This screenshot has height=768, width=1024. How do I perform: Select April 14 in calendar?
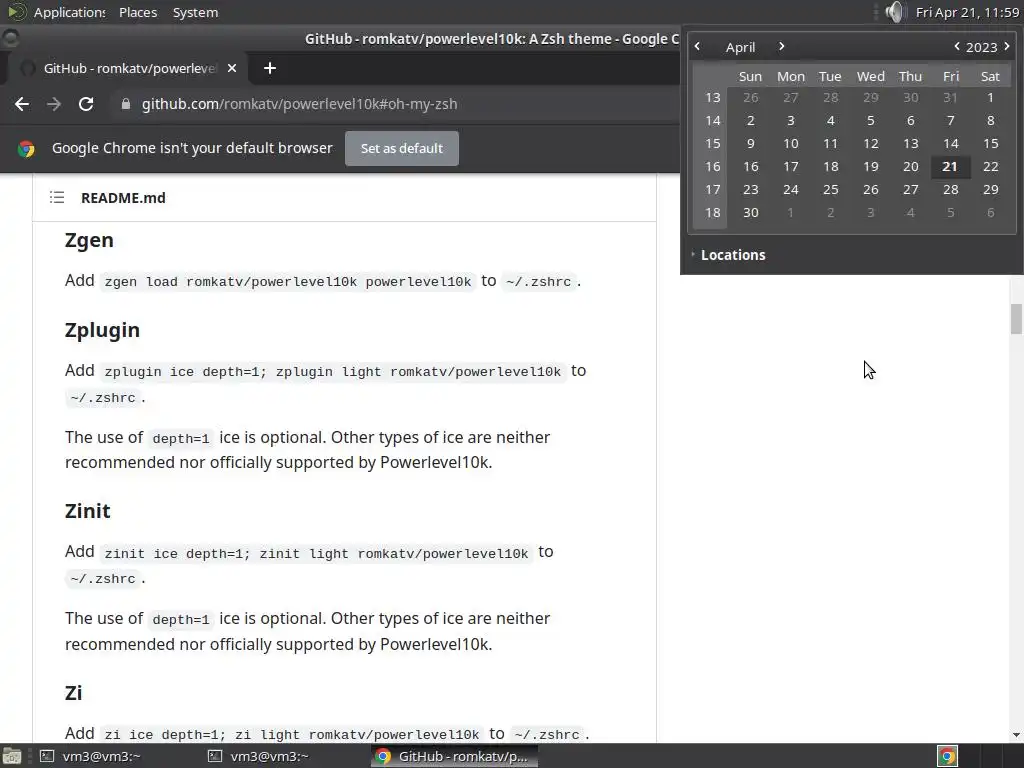pos(950,144)
